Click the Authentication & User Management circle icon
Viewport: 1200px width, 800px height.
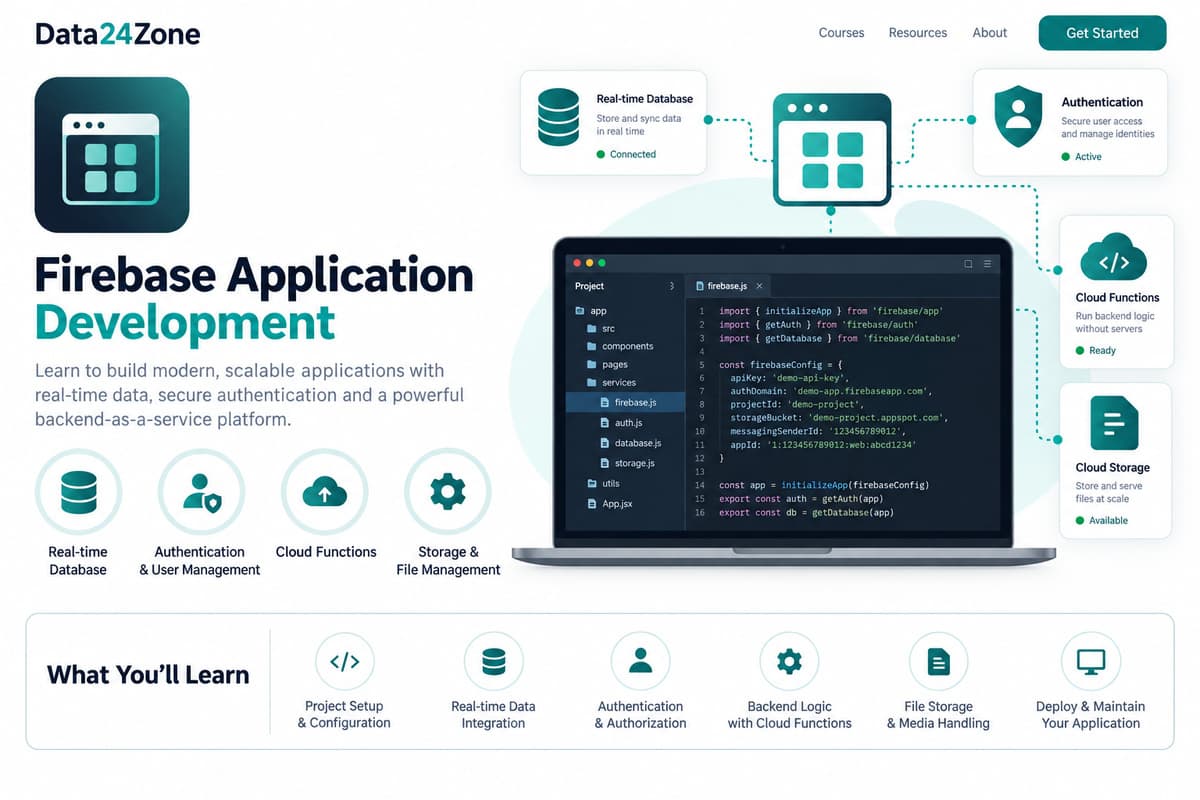click(201, 492)
